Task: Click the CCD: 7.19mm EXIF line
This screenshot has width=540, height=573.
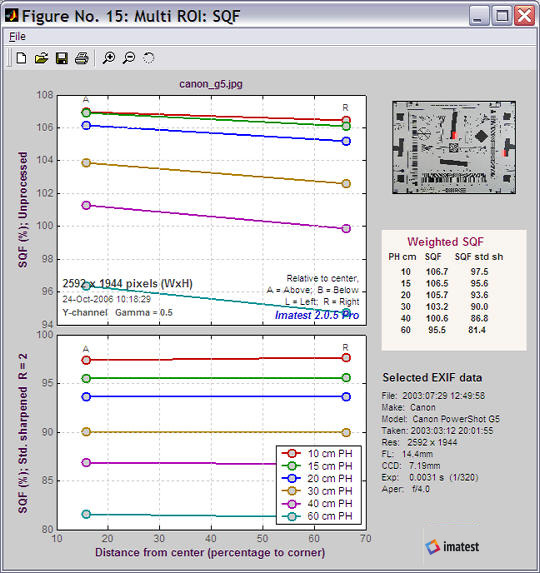Action: click(411, 466)
